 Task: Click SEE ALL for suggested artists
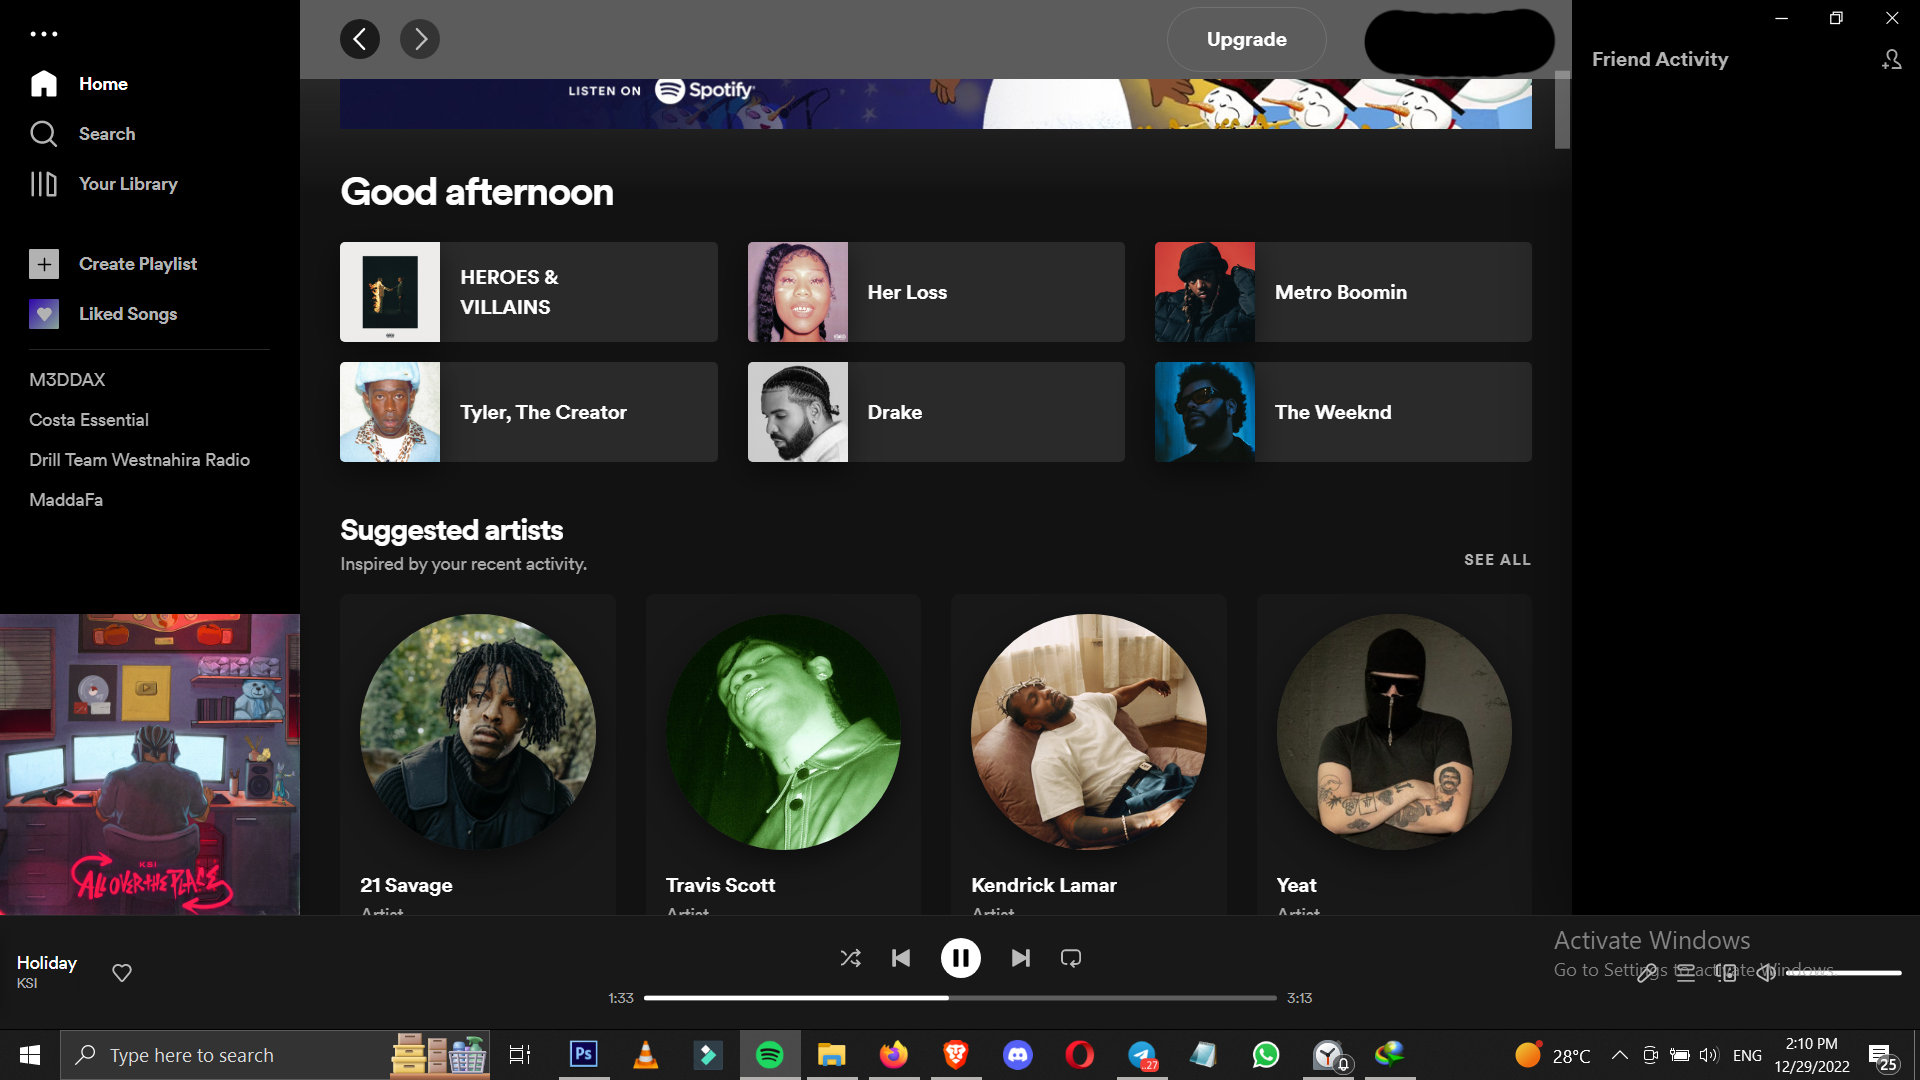[x=1497, y=560]
